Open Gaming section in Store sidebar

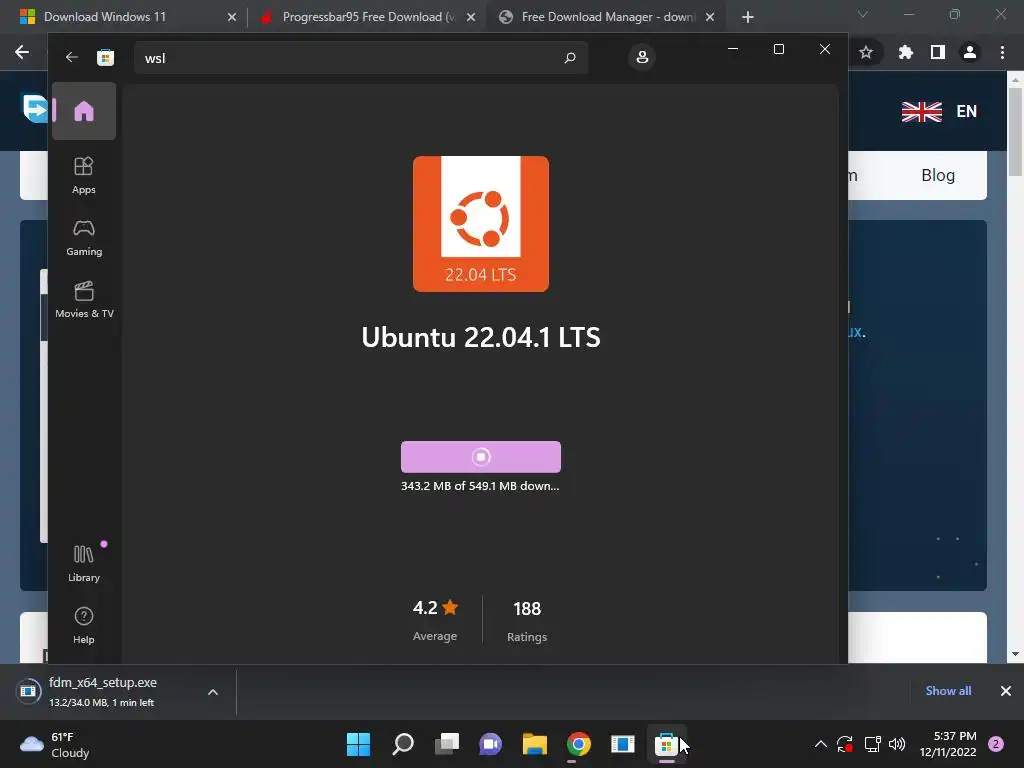(x=84, y=238)
